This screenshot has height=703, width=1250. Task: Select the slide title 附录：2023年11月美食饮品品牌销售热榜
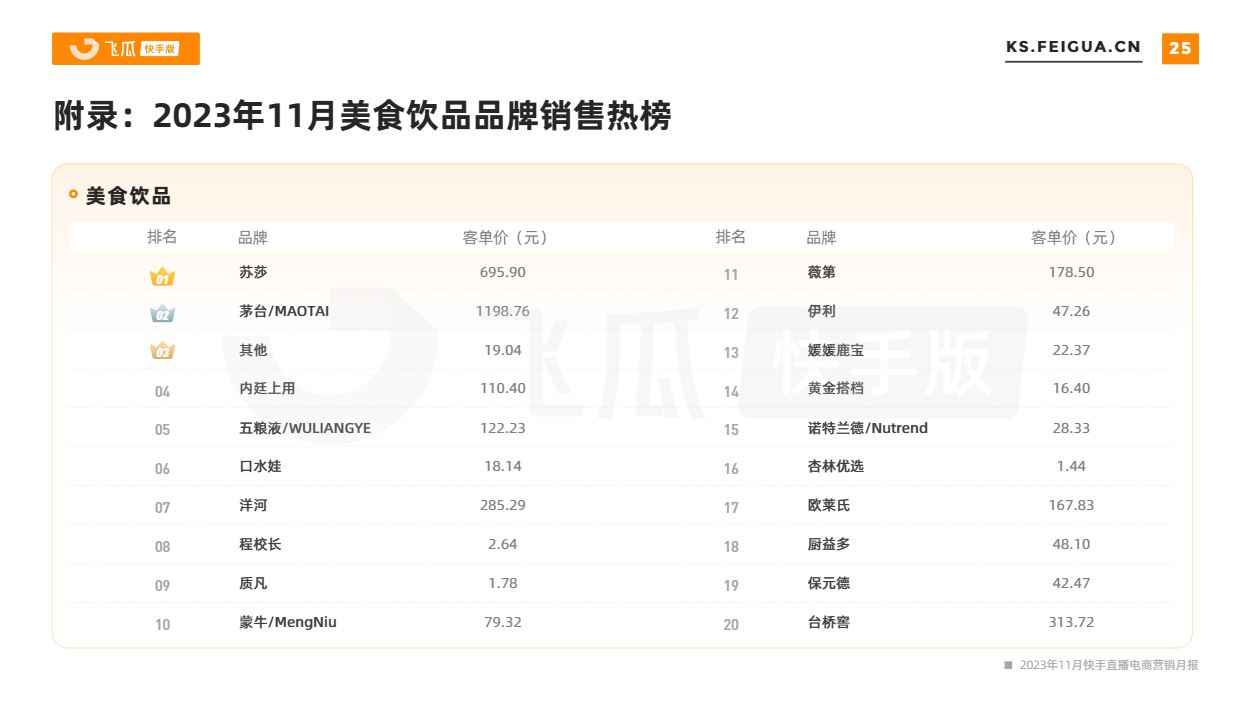362,116
